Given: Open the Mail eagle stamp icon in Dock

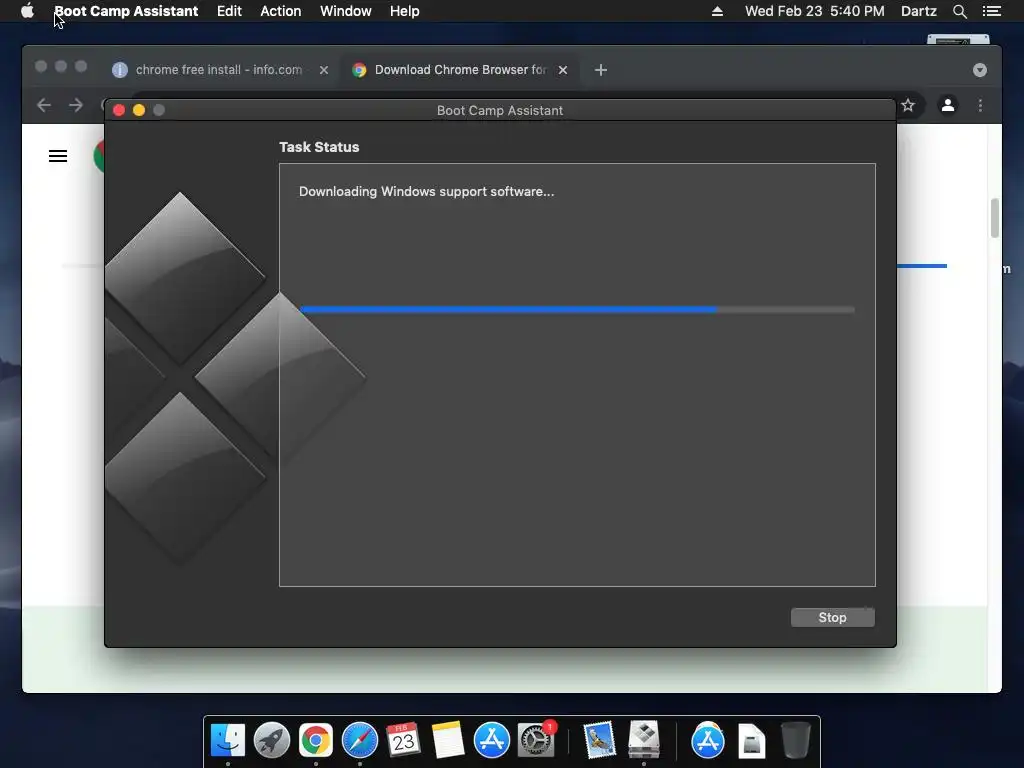Looking at the screenshot, I should click(x=599, y=741).
